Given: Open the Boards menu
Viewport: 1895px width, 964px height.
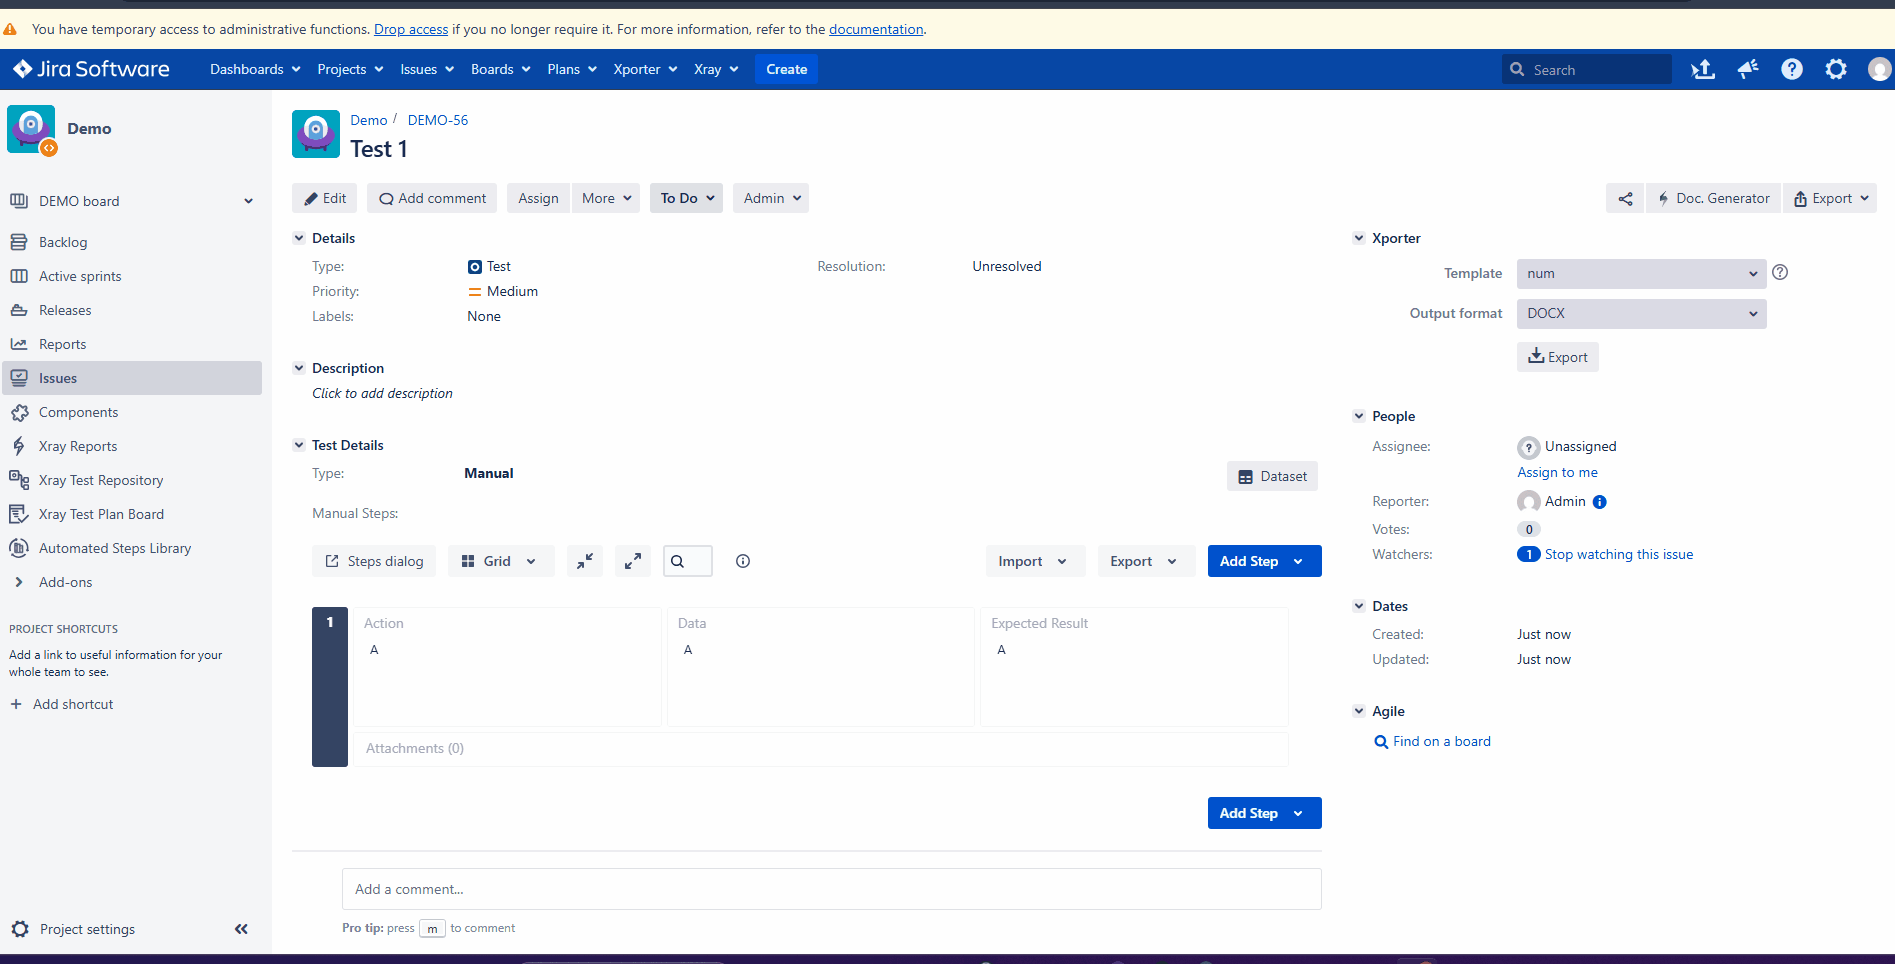Looking at the screenshot, I should pyautogui.click(x=500, y=69).
